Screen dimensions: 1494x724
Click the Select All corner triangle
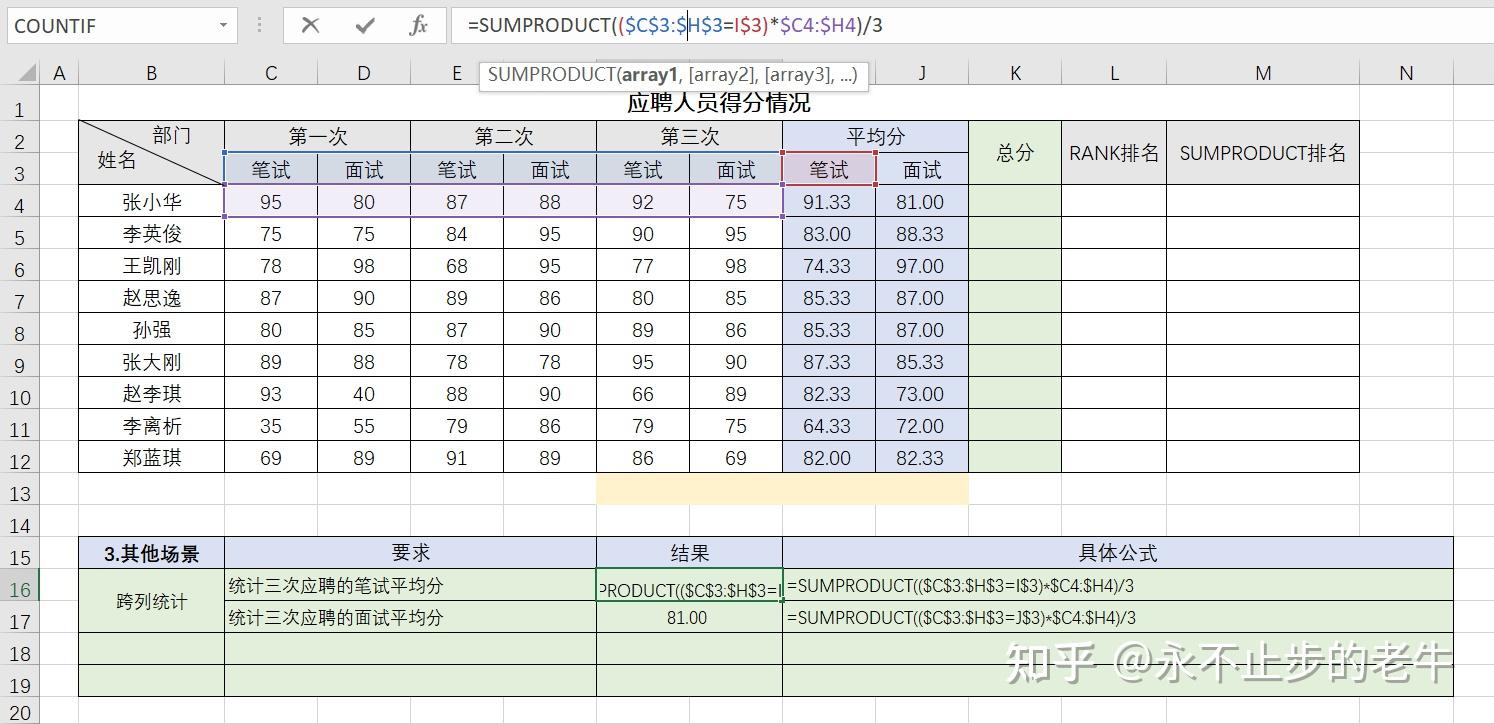(27, 73)
